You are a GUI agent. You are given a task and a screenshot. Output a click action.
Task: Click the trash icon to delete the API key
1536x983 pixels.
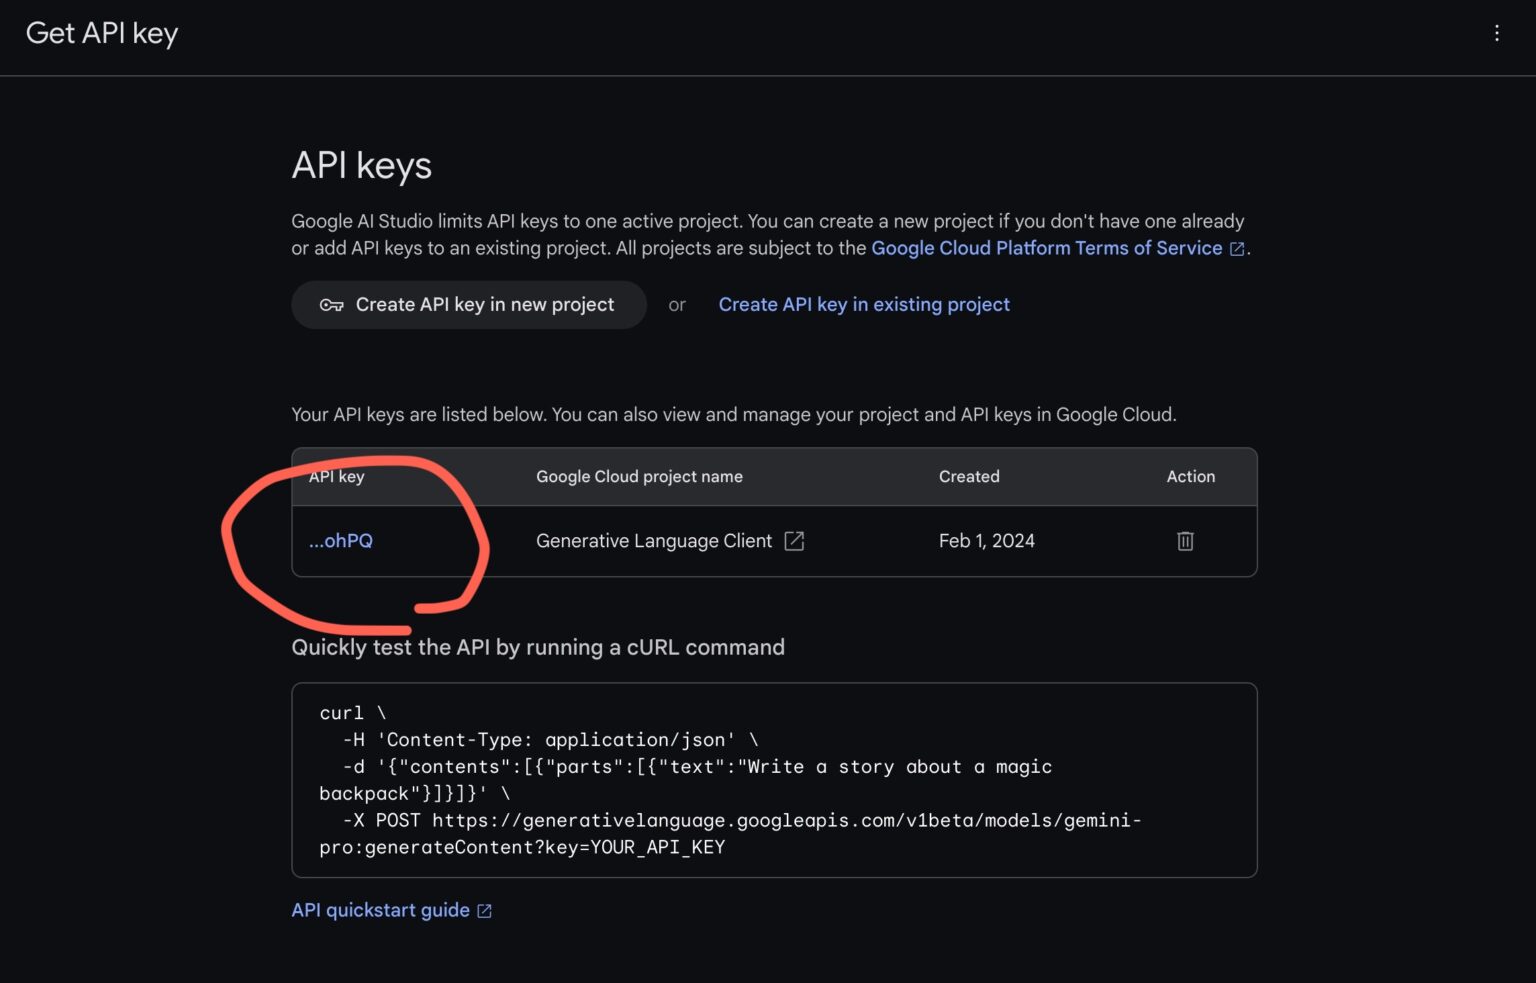point(1185,541)
